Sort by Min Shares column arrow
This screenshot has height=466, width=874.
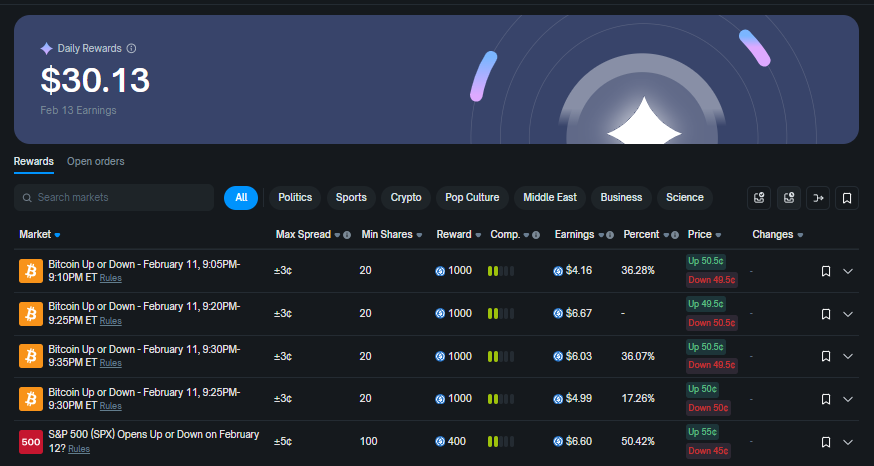(419, 235)
